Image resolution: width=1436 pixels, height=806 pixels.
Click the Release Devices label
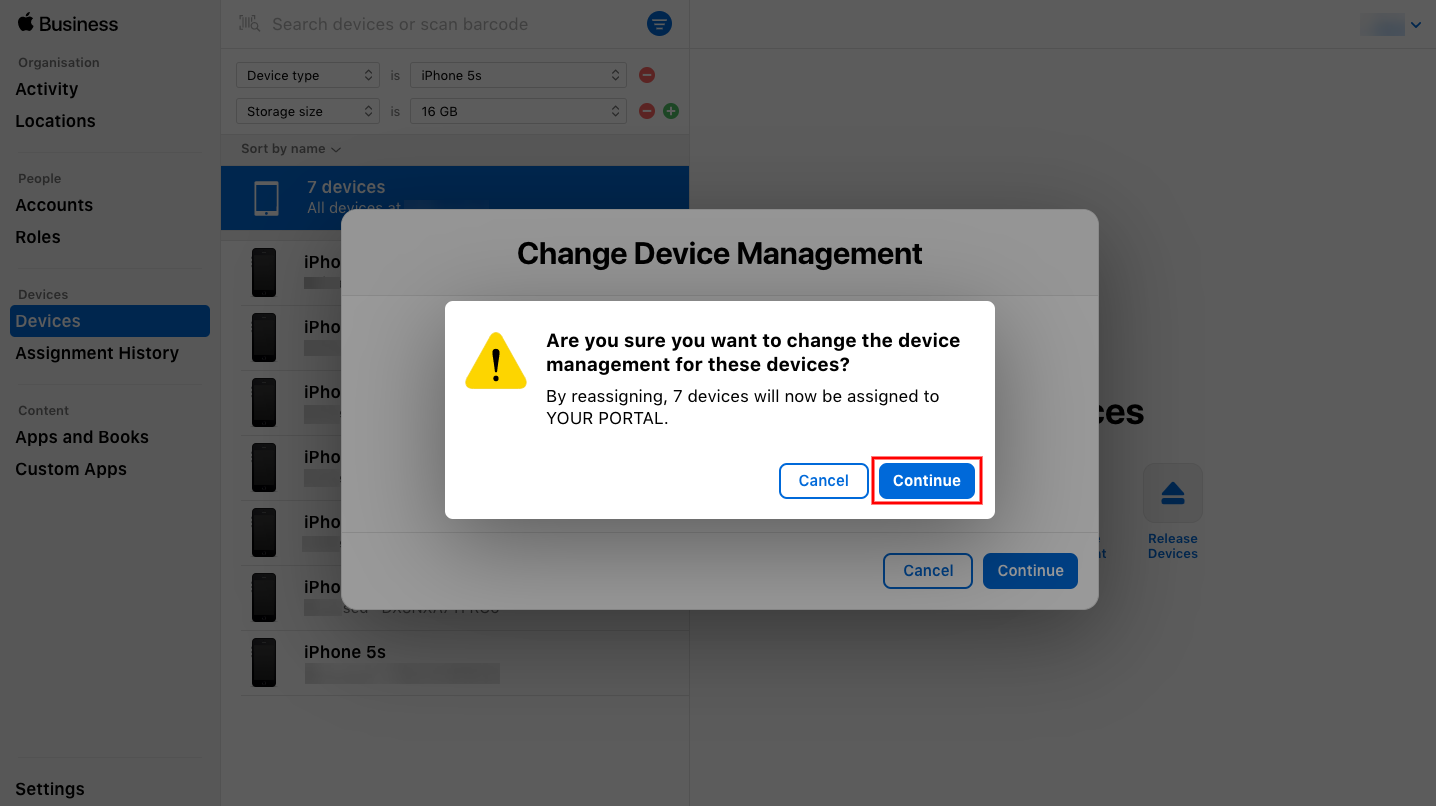pyautogui.click(x=1173, y=546)
